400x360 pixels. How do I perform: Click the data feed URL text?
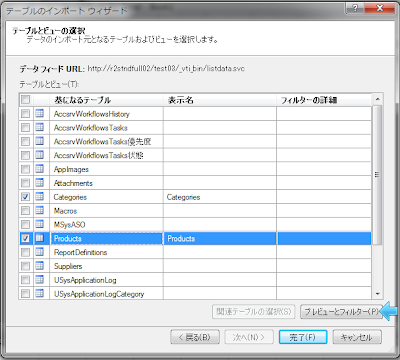click(166, 69)
